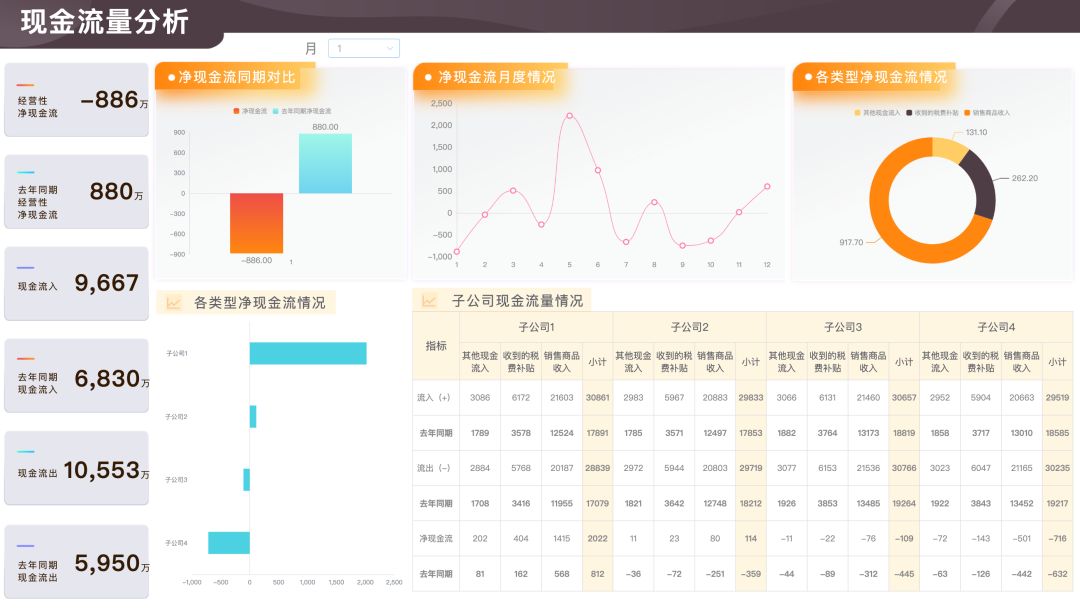The height and width of the screenshot is (608, 1080).
Task: Click the 30235 table cell
Action: pyautogui.click(x=1057, y=468)
